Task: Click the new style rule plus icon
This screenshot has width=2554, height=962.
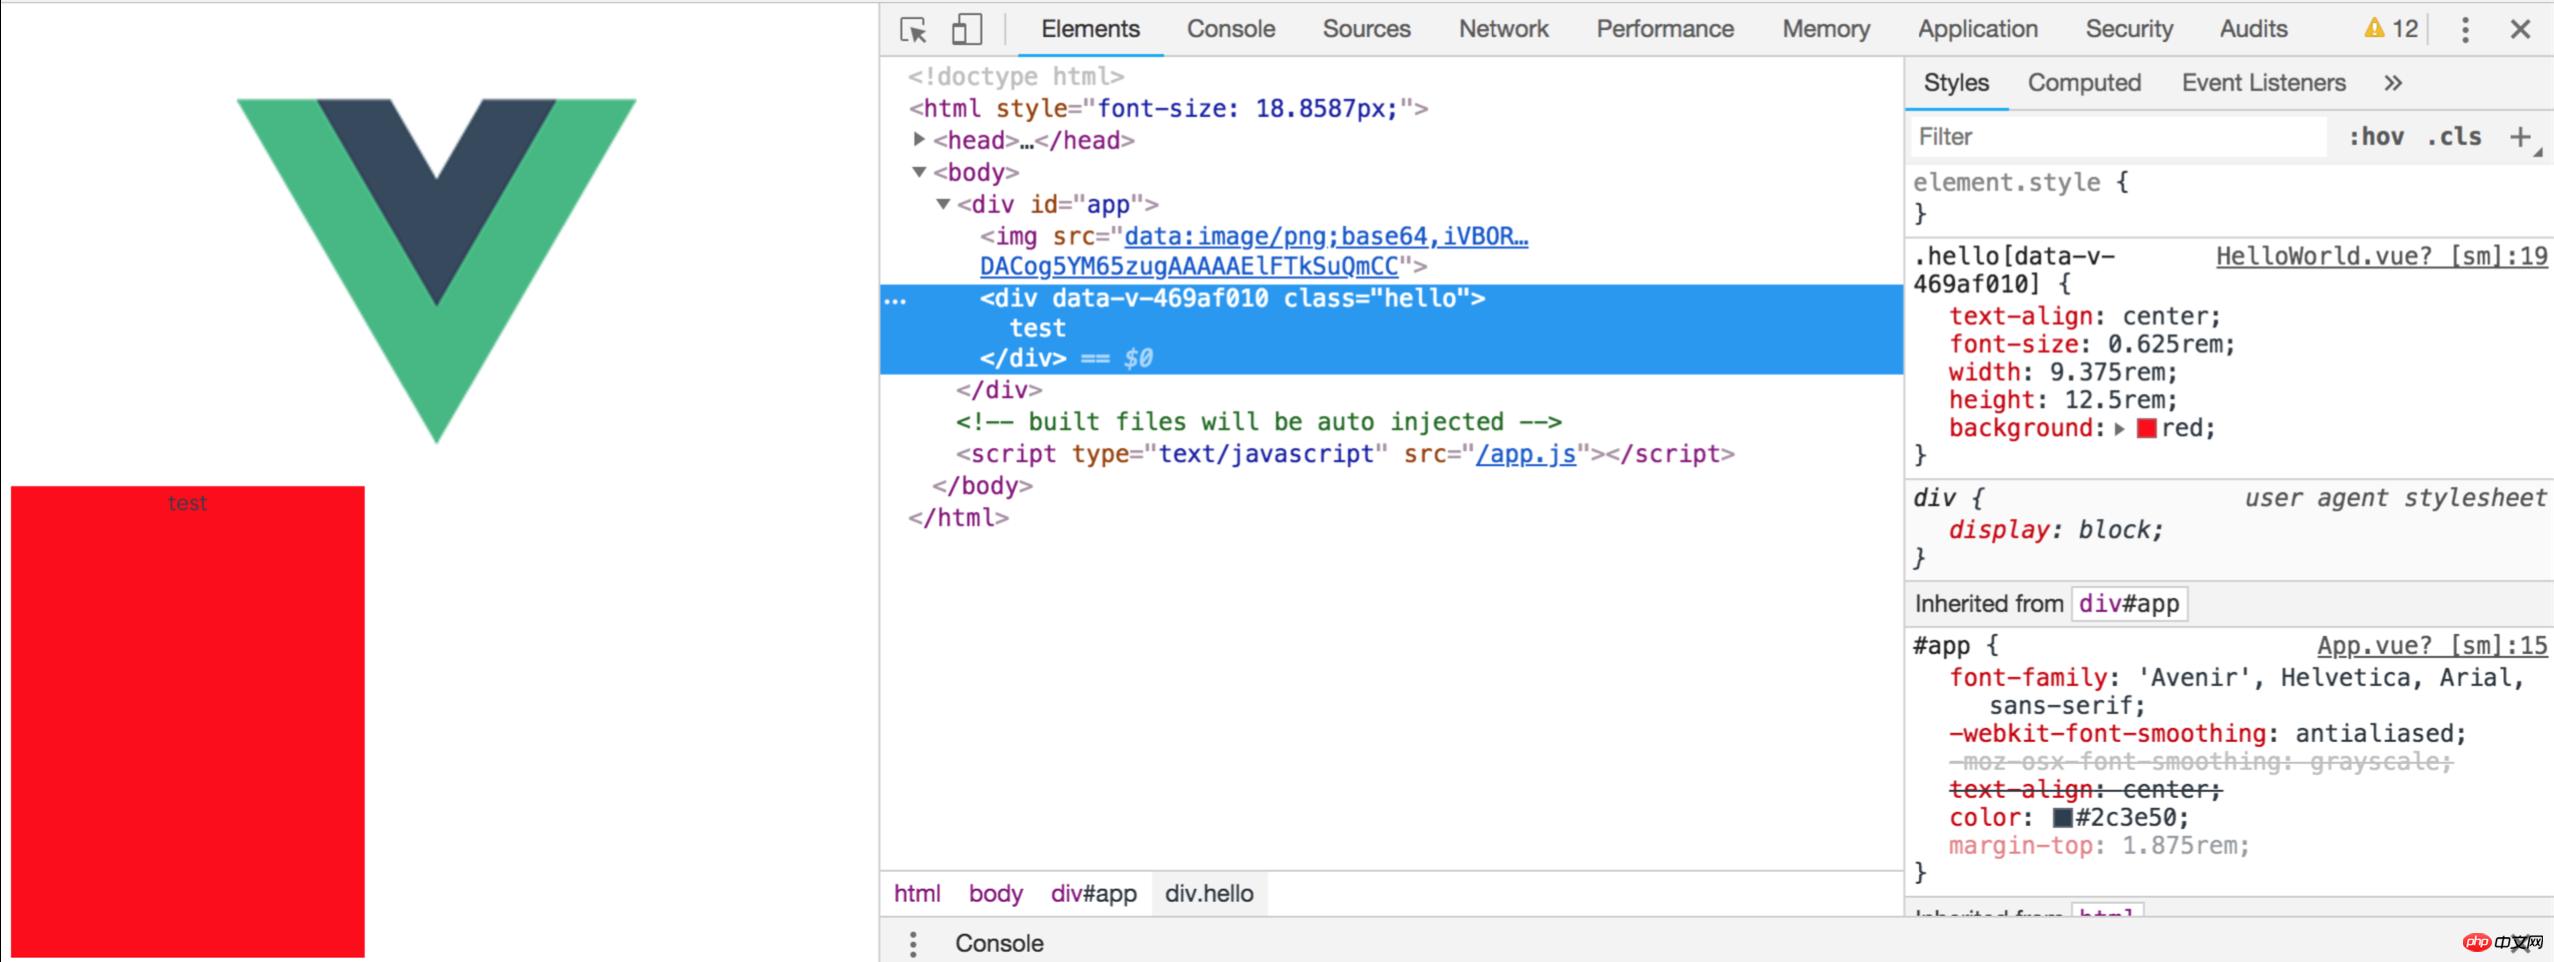Action: [x=2520, y=137]
